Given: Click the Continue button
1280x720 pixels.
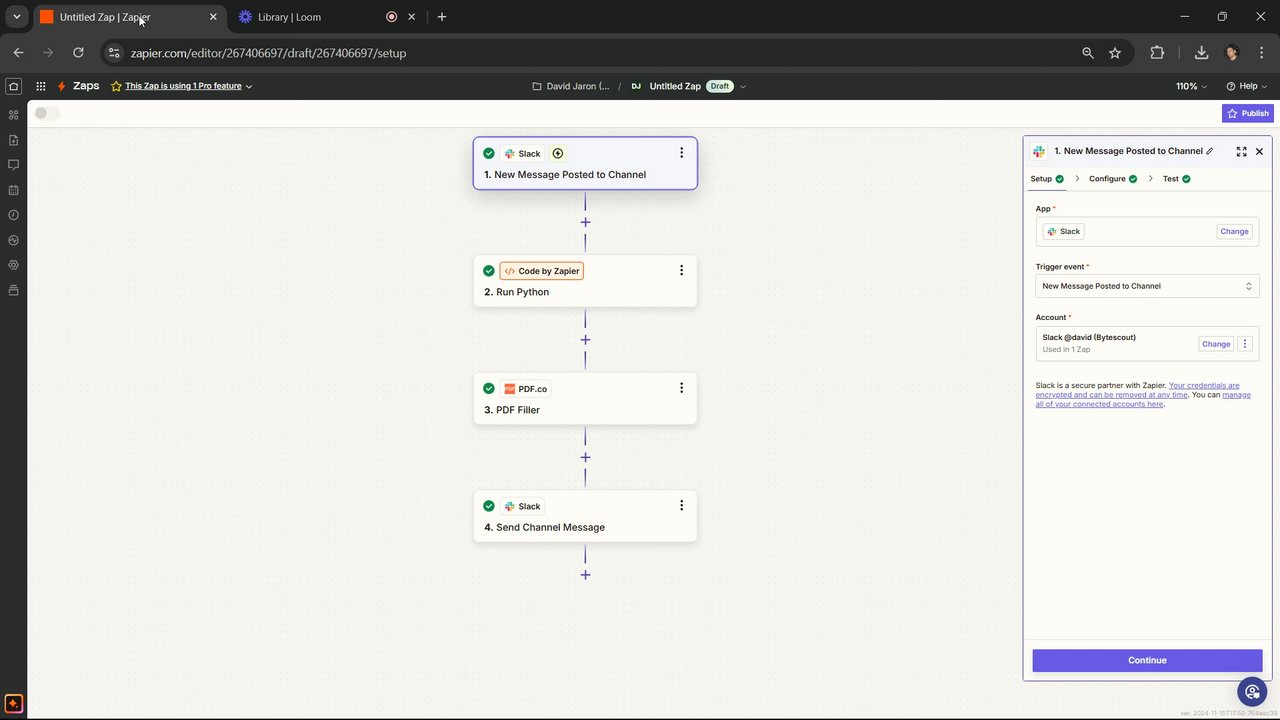Looking at the screenshot, I should [1147, 660].
